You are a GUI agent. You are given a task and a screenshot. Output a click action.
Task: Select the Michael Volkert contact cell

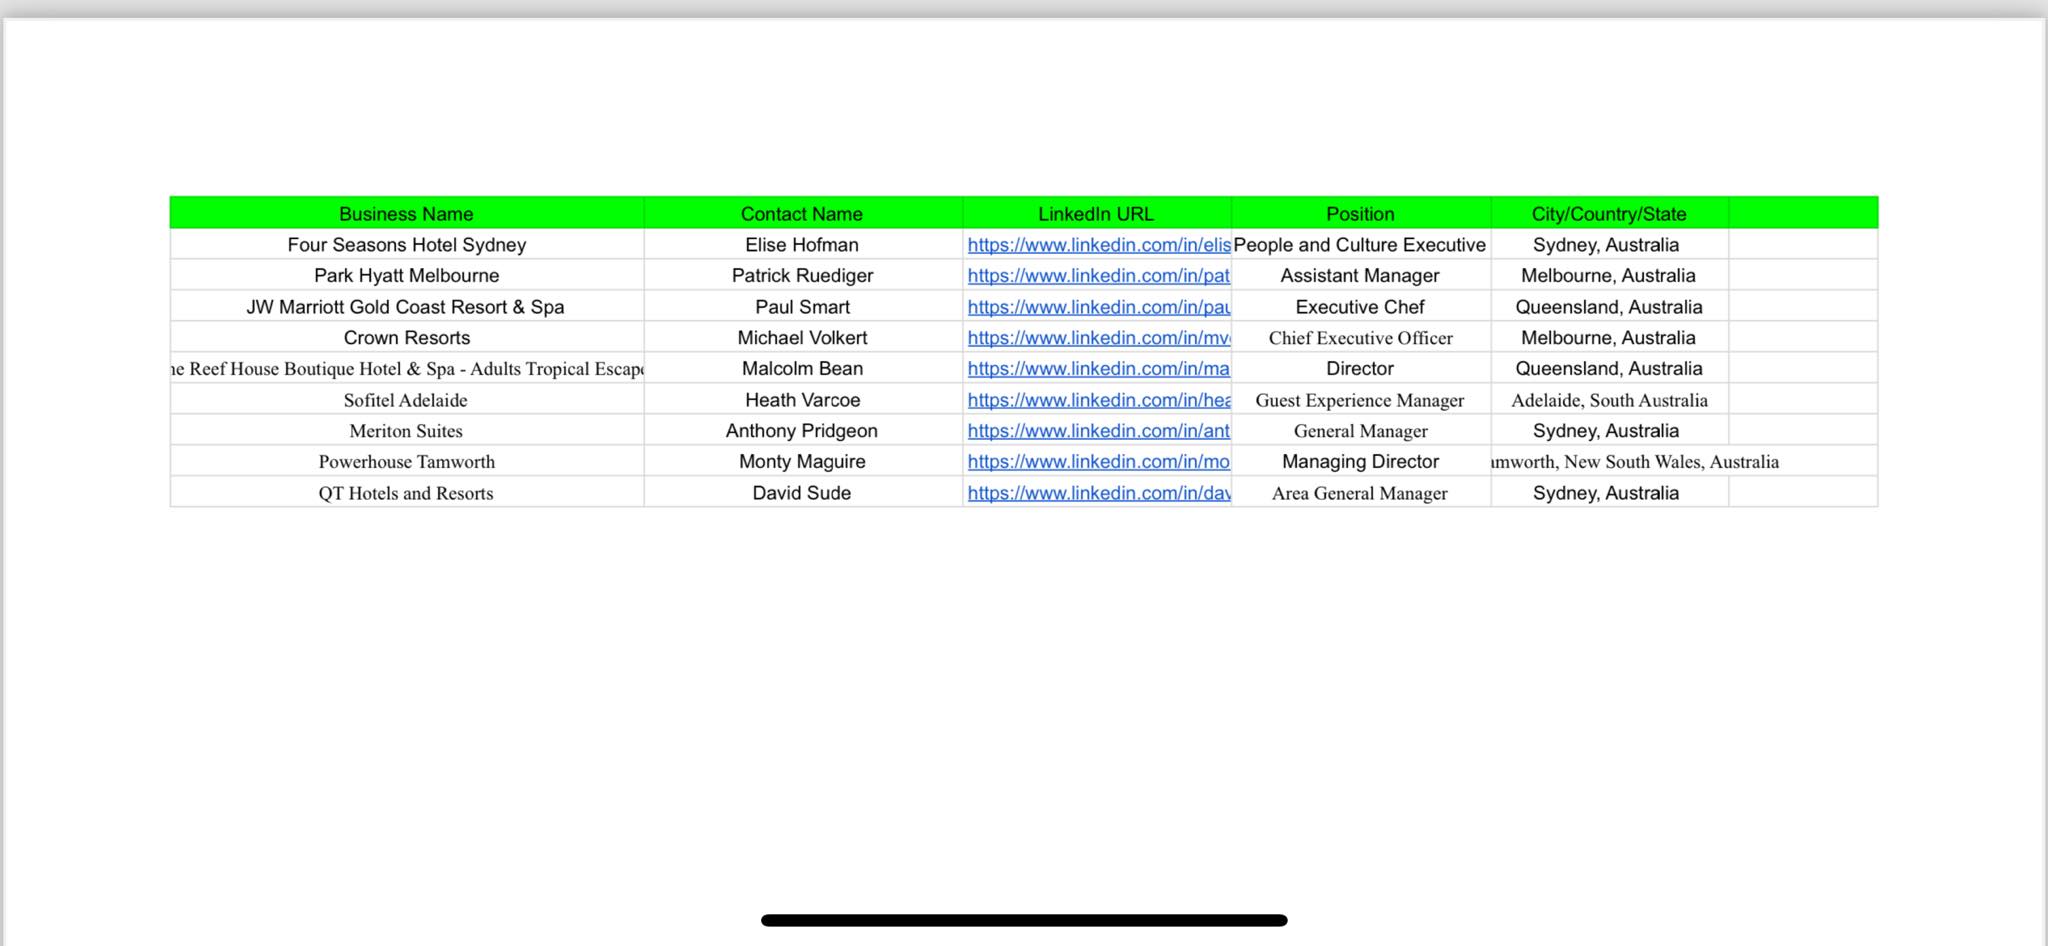click(803, 338)
